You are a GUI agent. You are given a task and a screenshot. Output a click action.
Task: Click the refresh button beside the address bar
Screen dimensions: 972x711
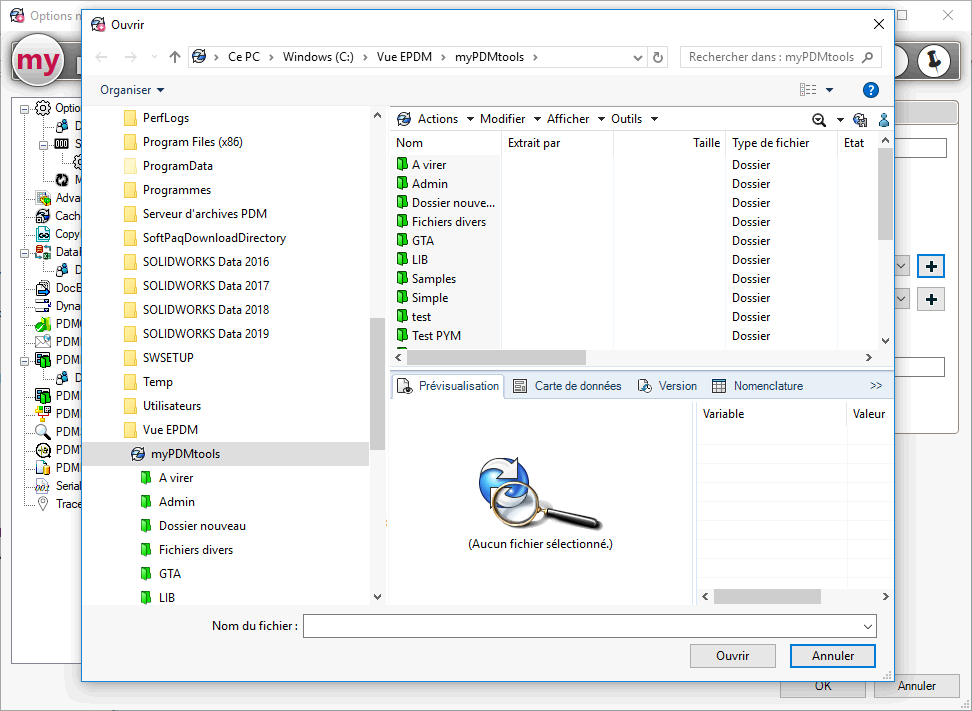658,57
